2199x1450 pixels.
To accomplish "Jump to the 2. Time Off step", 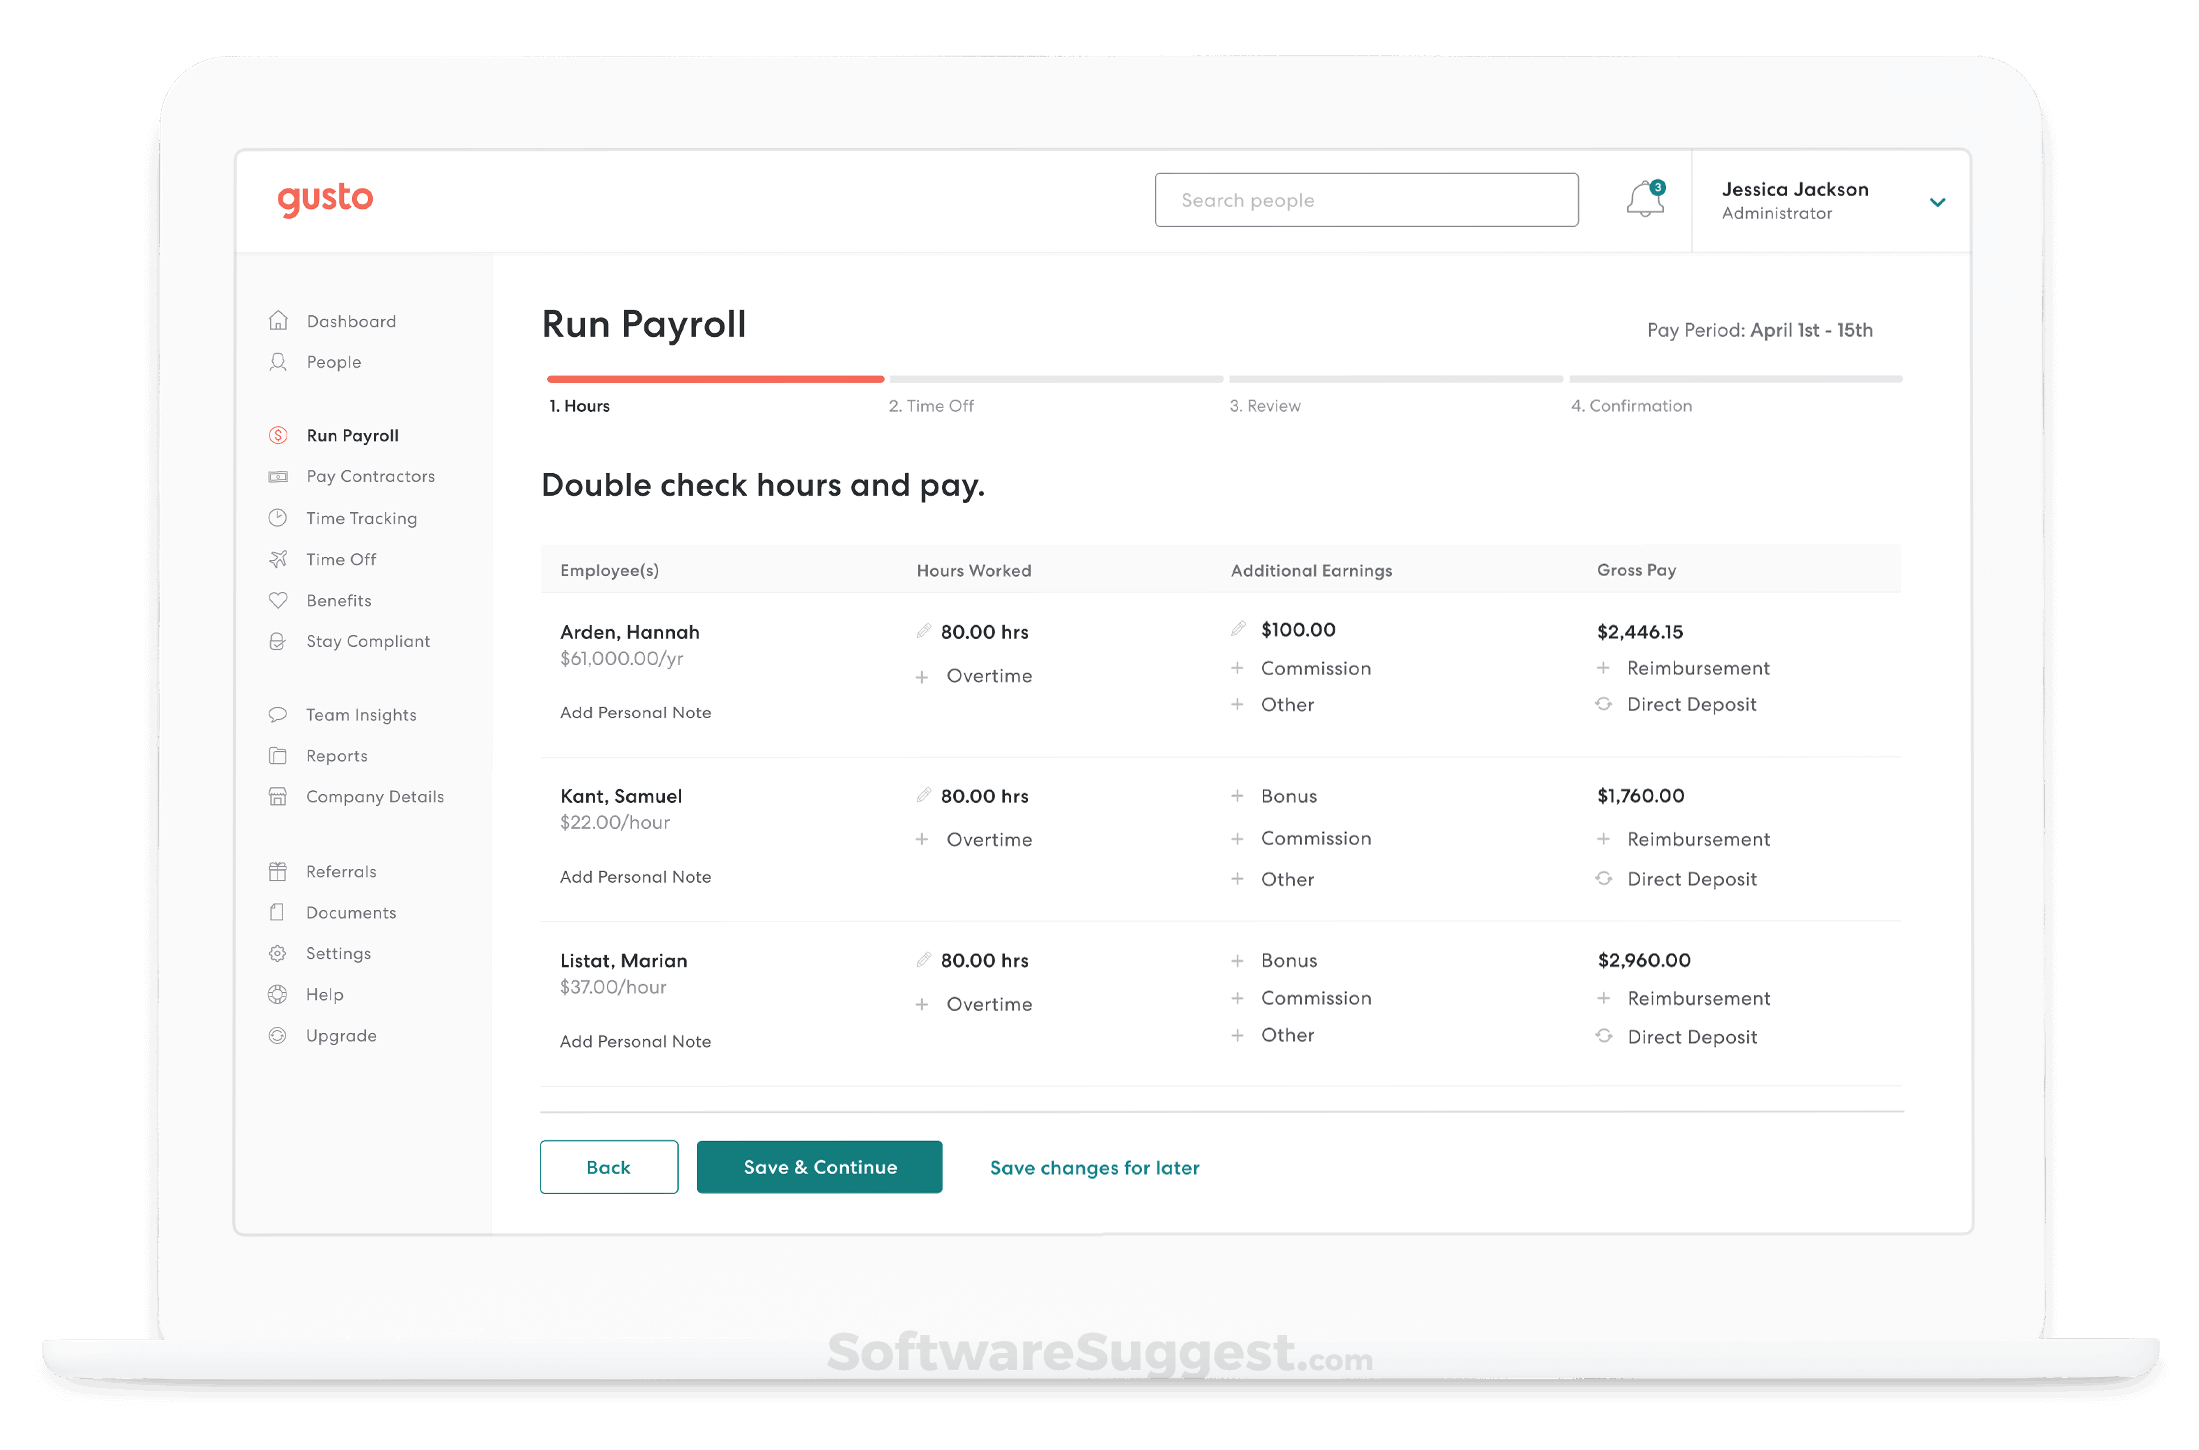I will point(931,406).
